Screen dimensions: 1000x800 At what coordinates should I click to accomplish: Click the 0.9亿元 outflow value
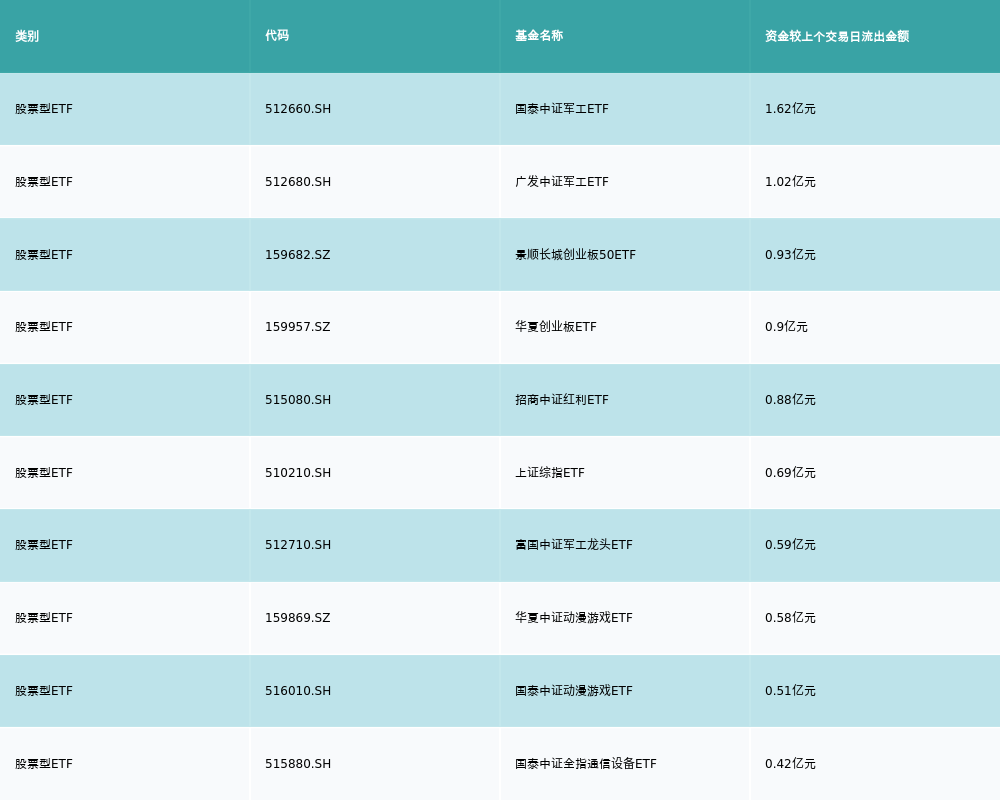click(x=786, y=327)
